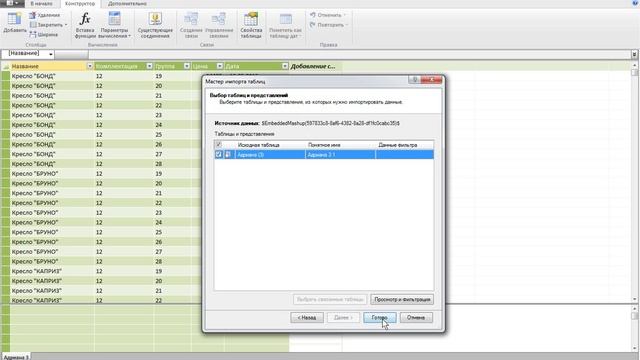The width and height of the screenshot is (640, 360).
Task: Click the Ширина column width icon
Action: tap(33, 35)
